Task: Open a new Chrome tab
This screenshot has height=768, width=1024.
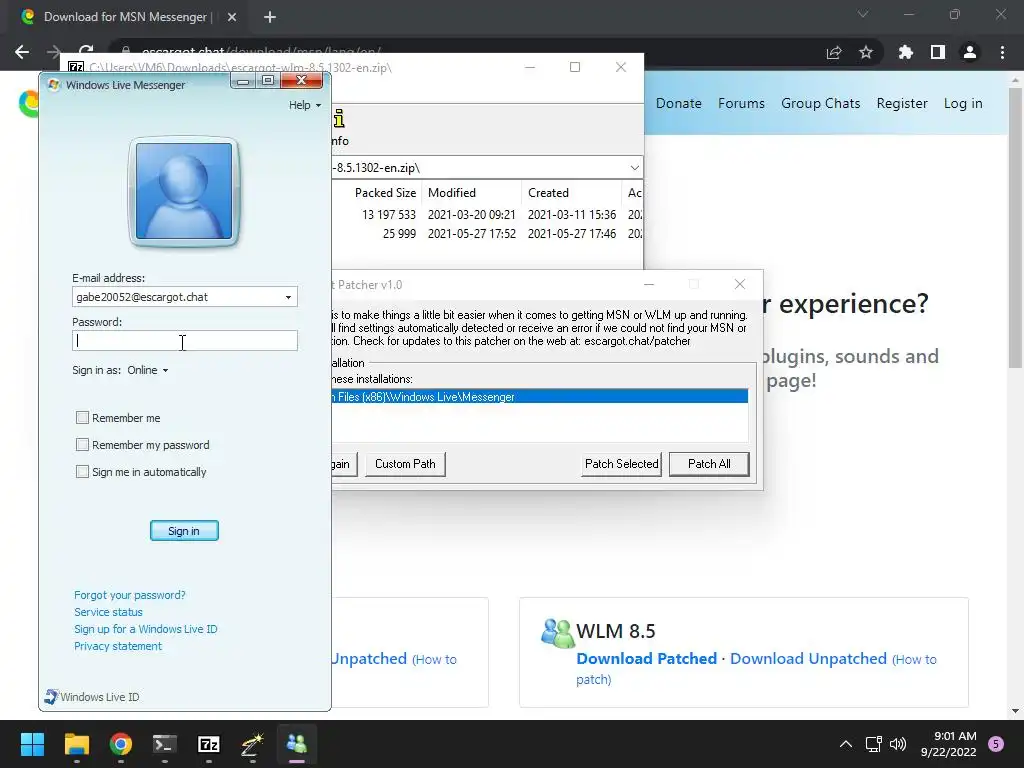Action: point(270,18)
